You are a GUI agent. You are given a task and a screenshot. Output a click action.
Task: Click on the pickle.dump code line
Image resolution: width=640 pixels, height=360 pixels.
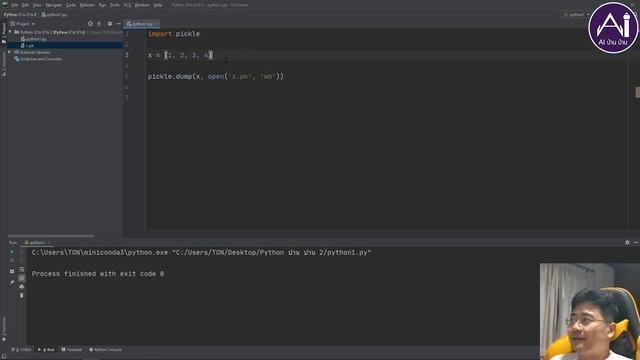216,76
